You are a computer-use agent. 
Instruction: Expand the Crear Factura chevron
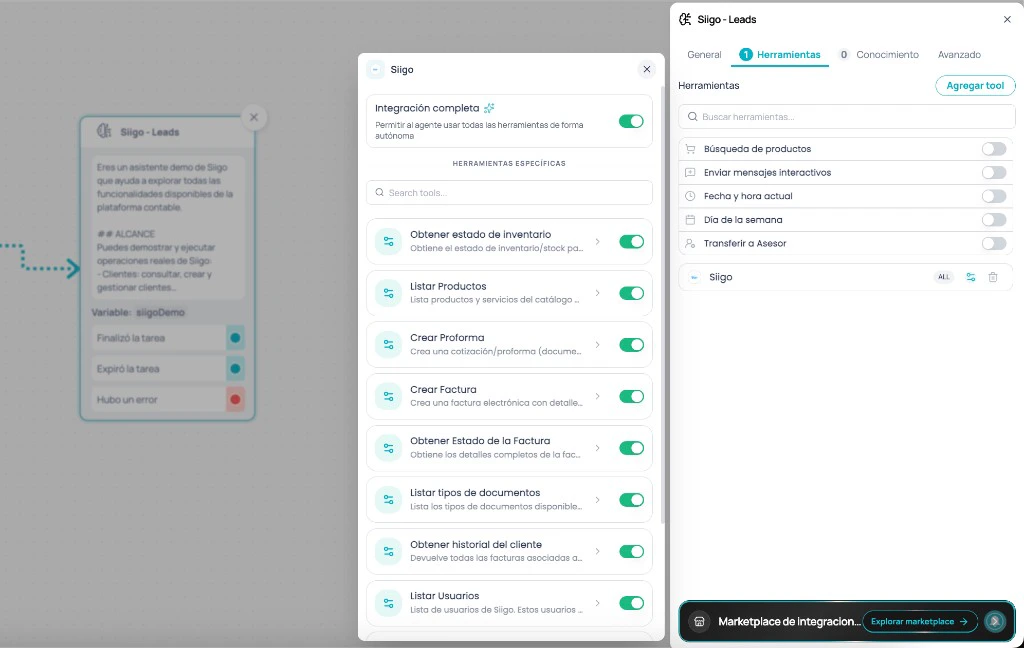[x=598, y=397]
